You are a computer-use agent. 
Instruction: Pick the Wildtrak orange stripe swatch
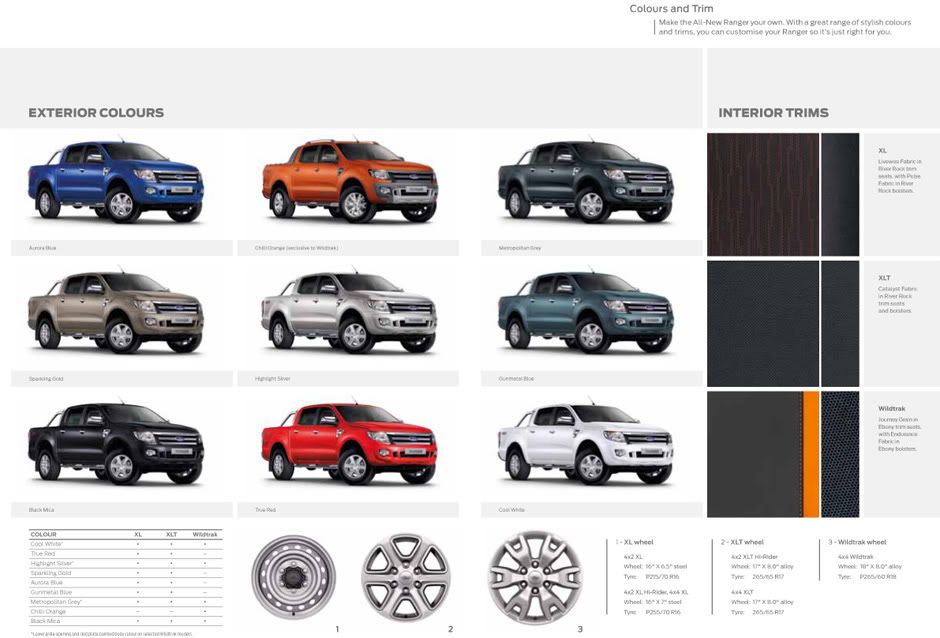811,455
